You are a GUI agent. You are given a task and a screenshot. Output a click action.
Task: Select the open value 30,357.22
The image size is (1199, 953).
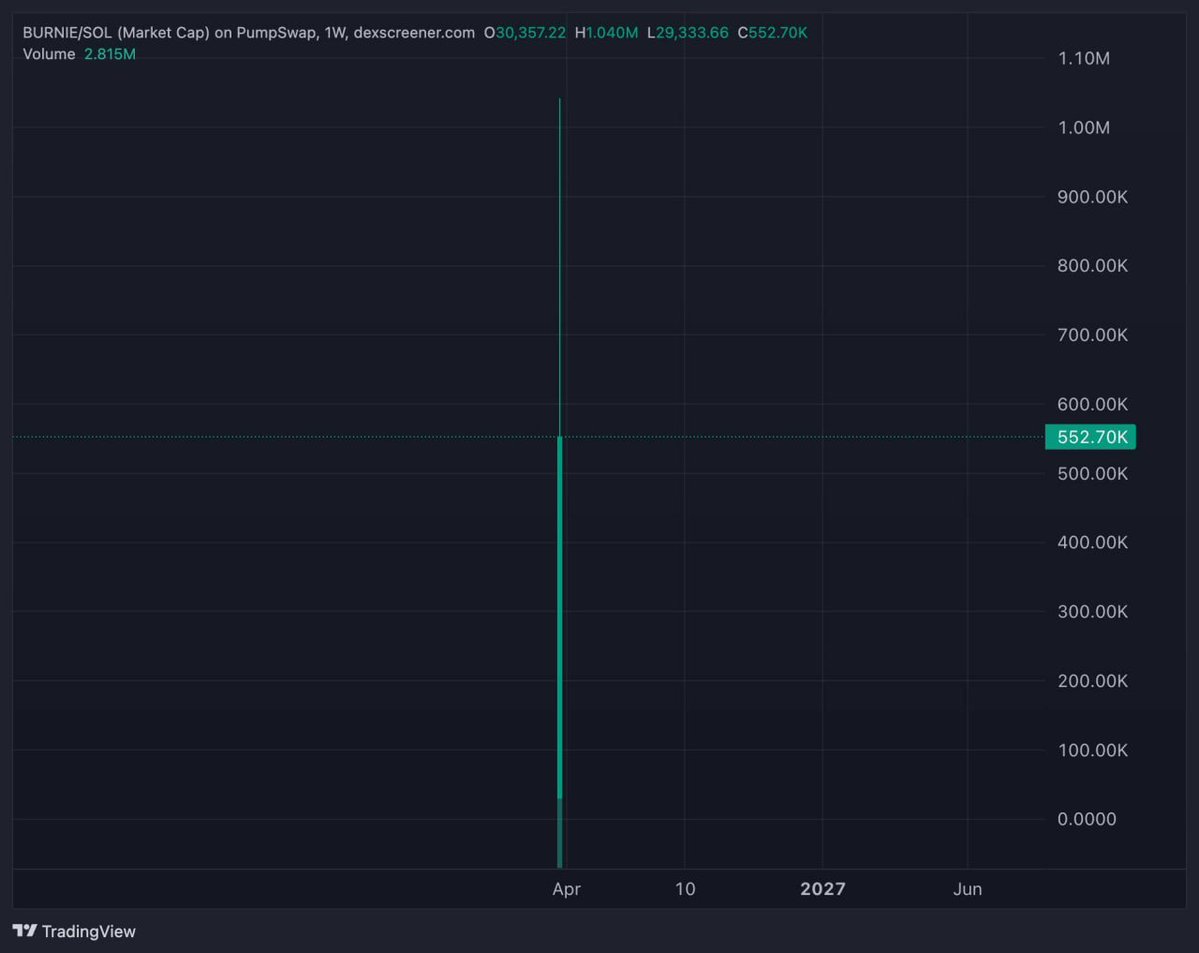click(530, 33)
